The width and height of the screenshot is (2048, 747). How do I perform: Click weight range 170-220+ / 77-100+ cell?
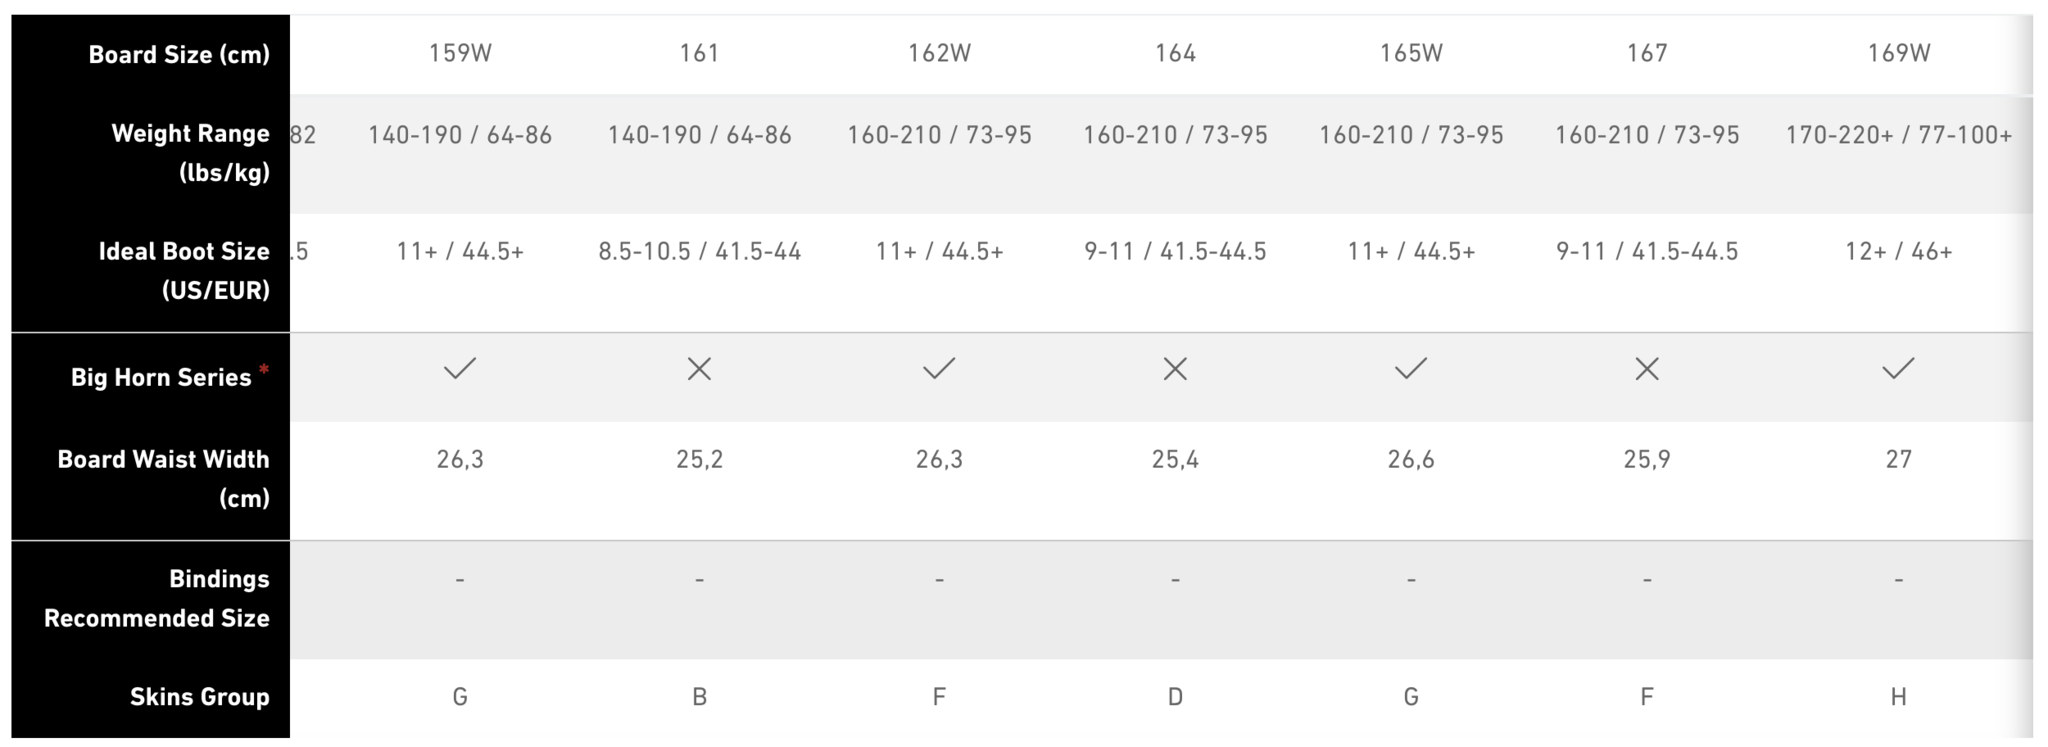(x=1899, y=135)
